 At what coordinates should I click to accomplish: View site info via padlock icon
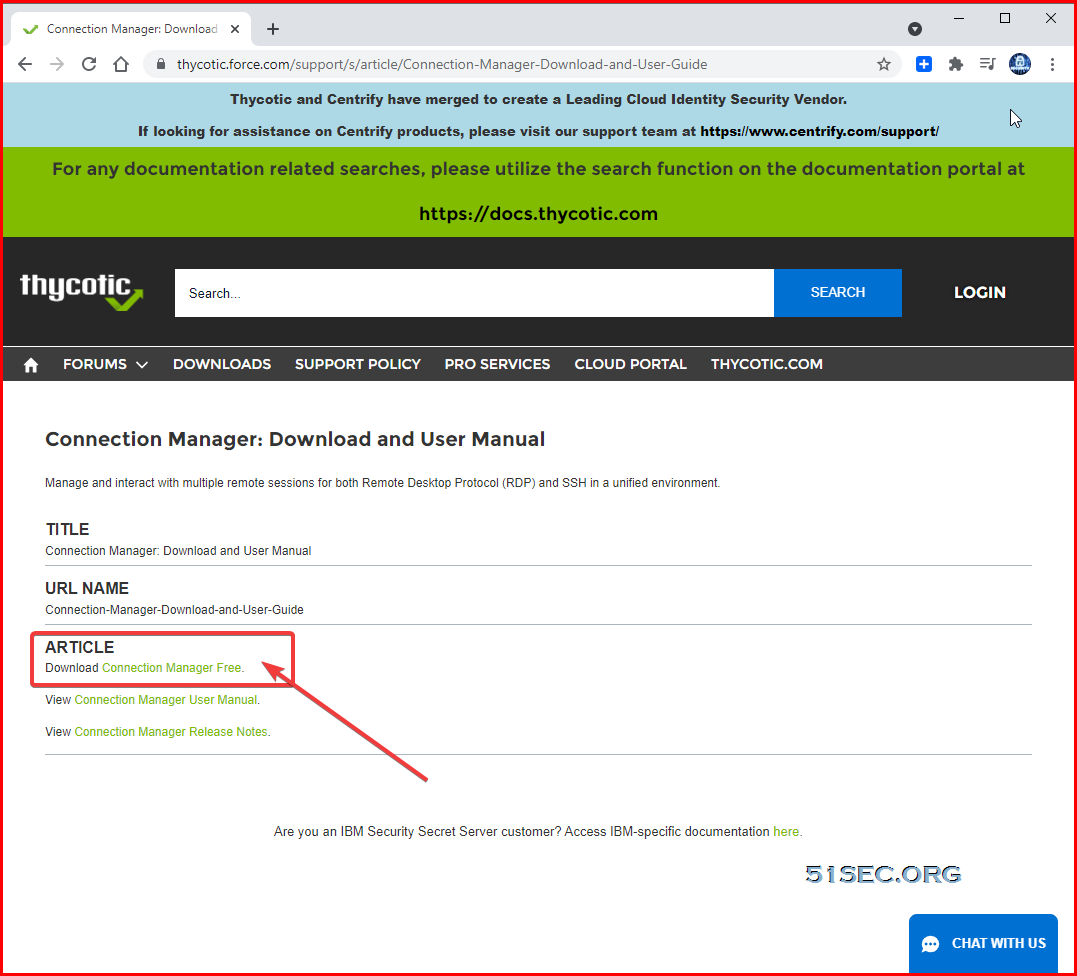(x=161, y=64)
